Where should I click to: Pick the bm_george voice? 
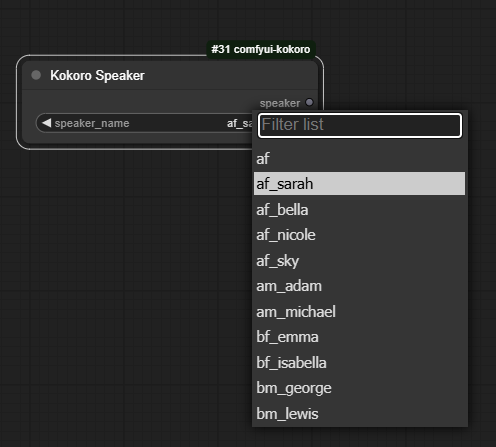point(359,388)
